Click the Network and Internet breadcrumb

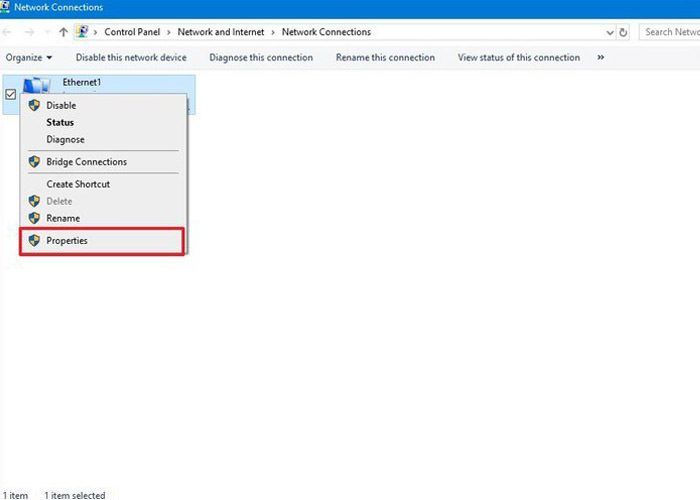coord(221,32)
